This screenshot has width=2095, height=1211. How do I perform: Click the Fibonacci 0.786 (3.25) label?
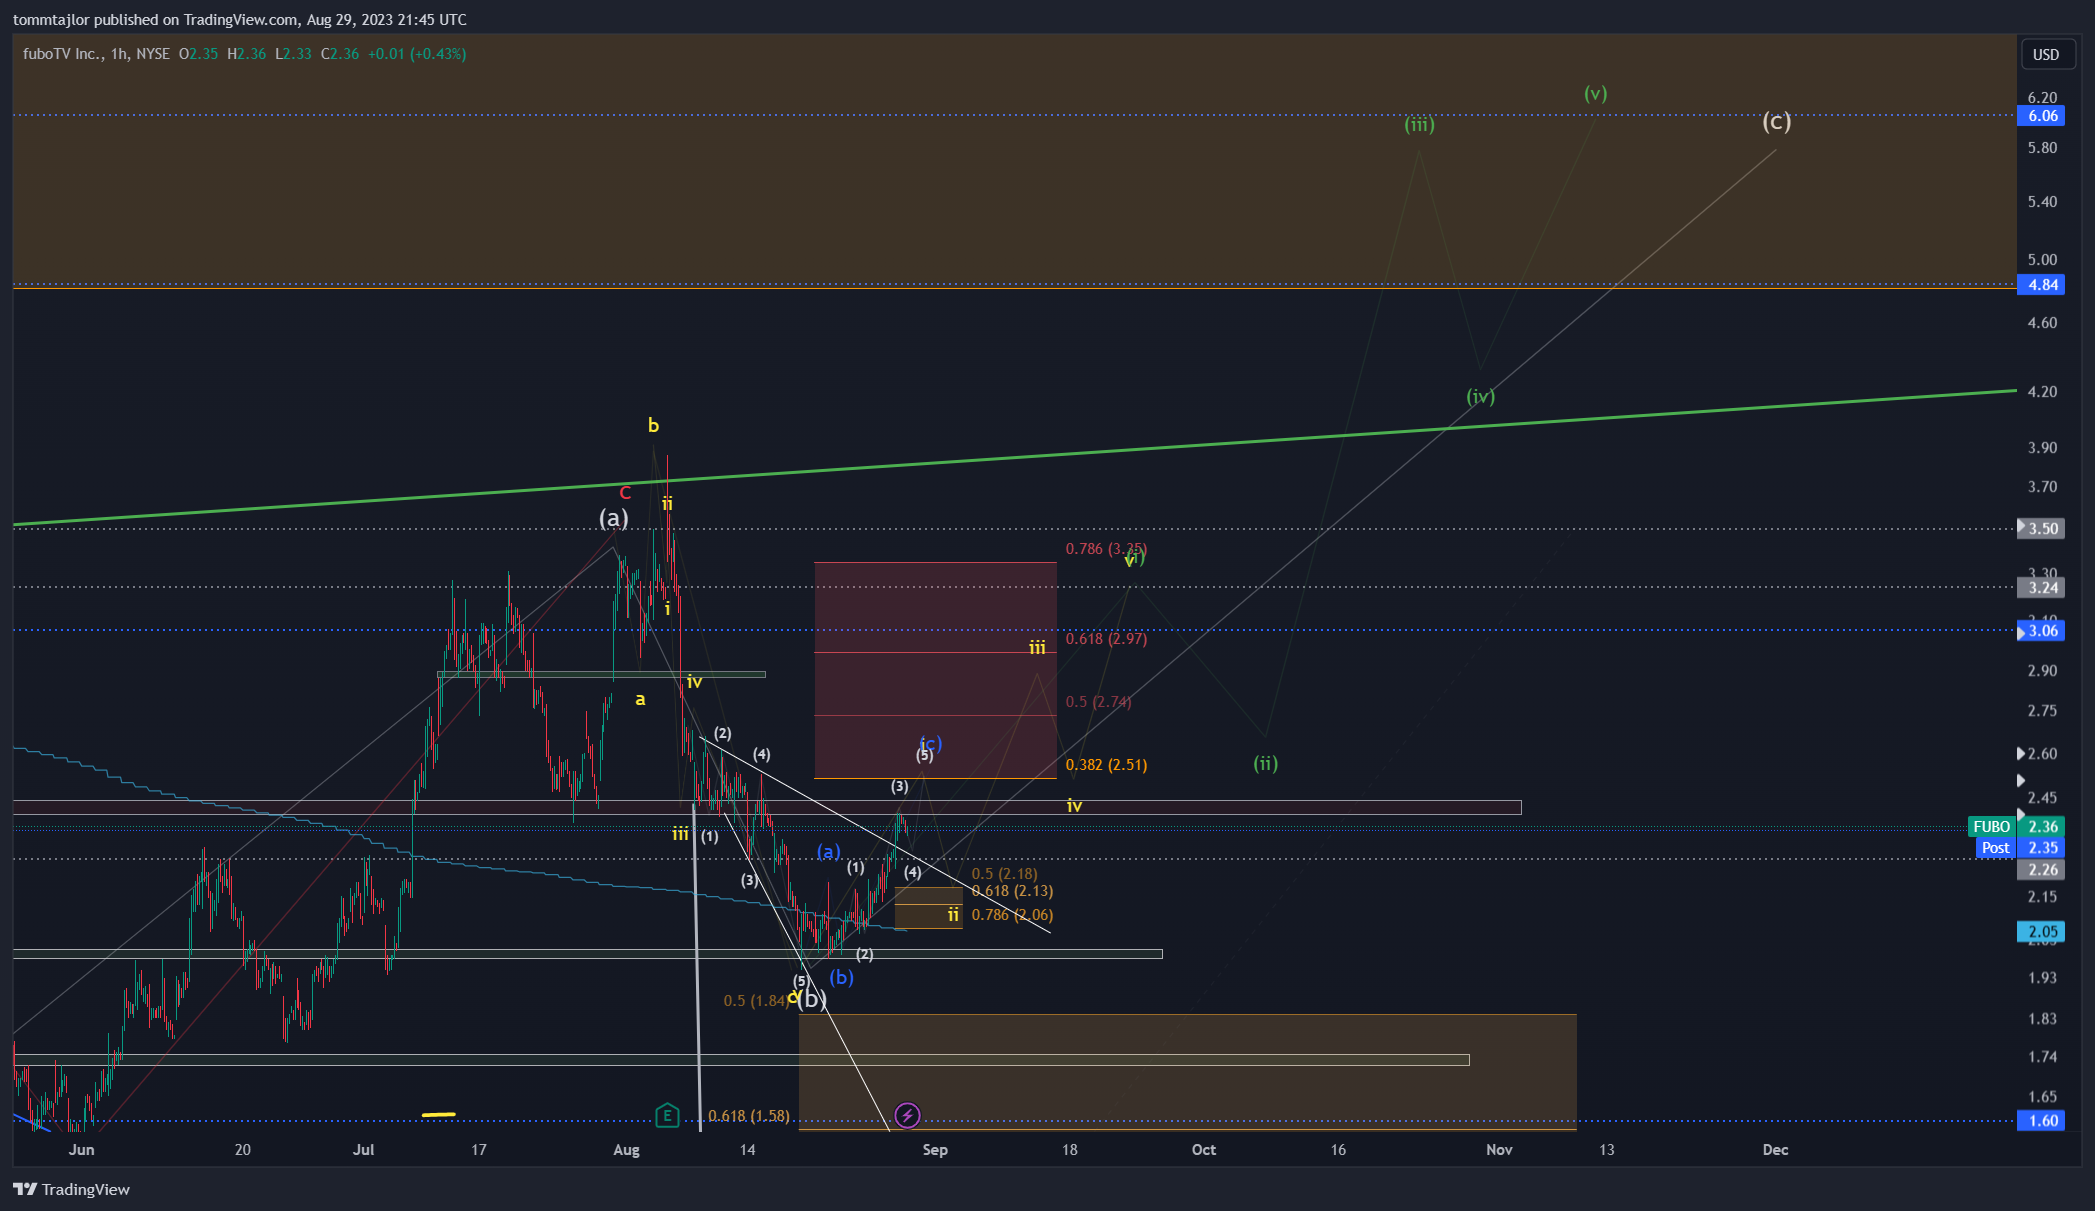(x=1106, y=549)
